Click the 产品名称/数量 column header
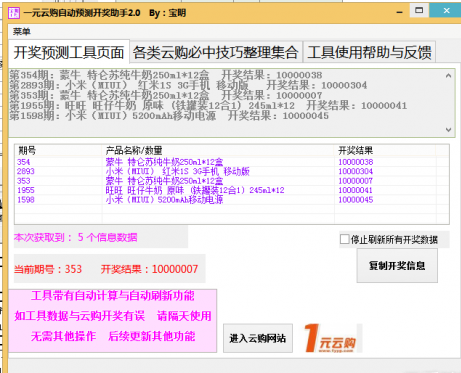The height and width of the screenshot is (373, 461). (218, 150)
